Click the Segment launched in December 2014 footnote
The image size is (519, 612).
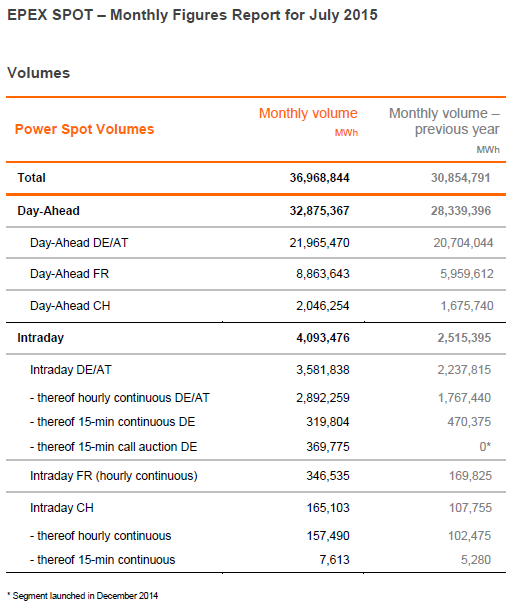(x=82, y=596)
